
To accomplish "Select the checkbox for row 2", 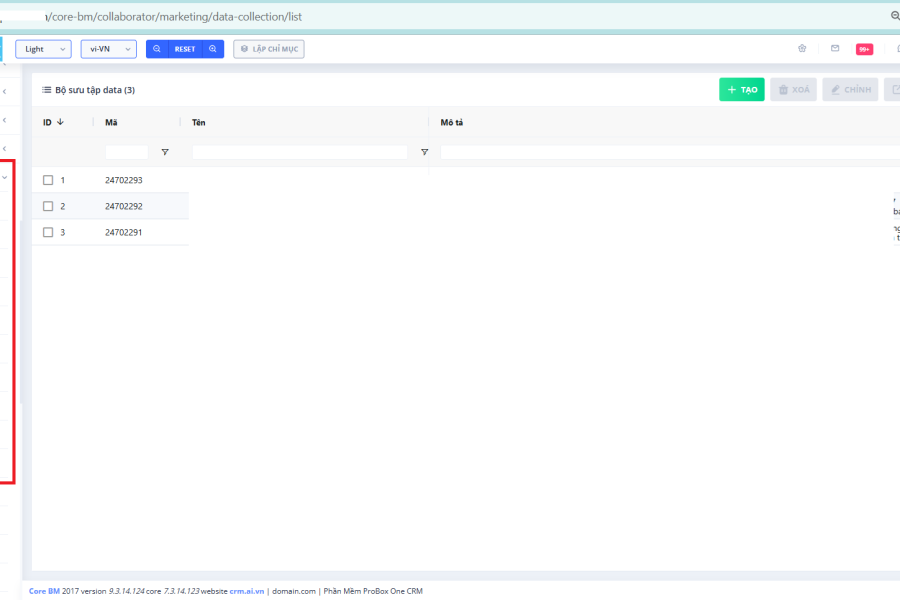I will click(x=48, y=206).
